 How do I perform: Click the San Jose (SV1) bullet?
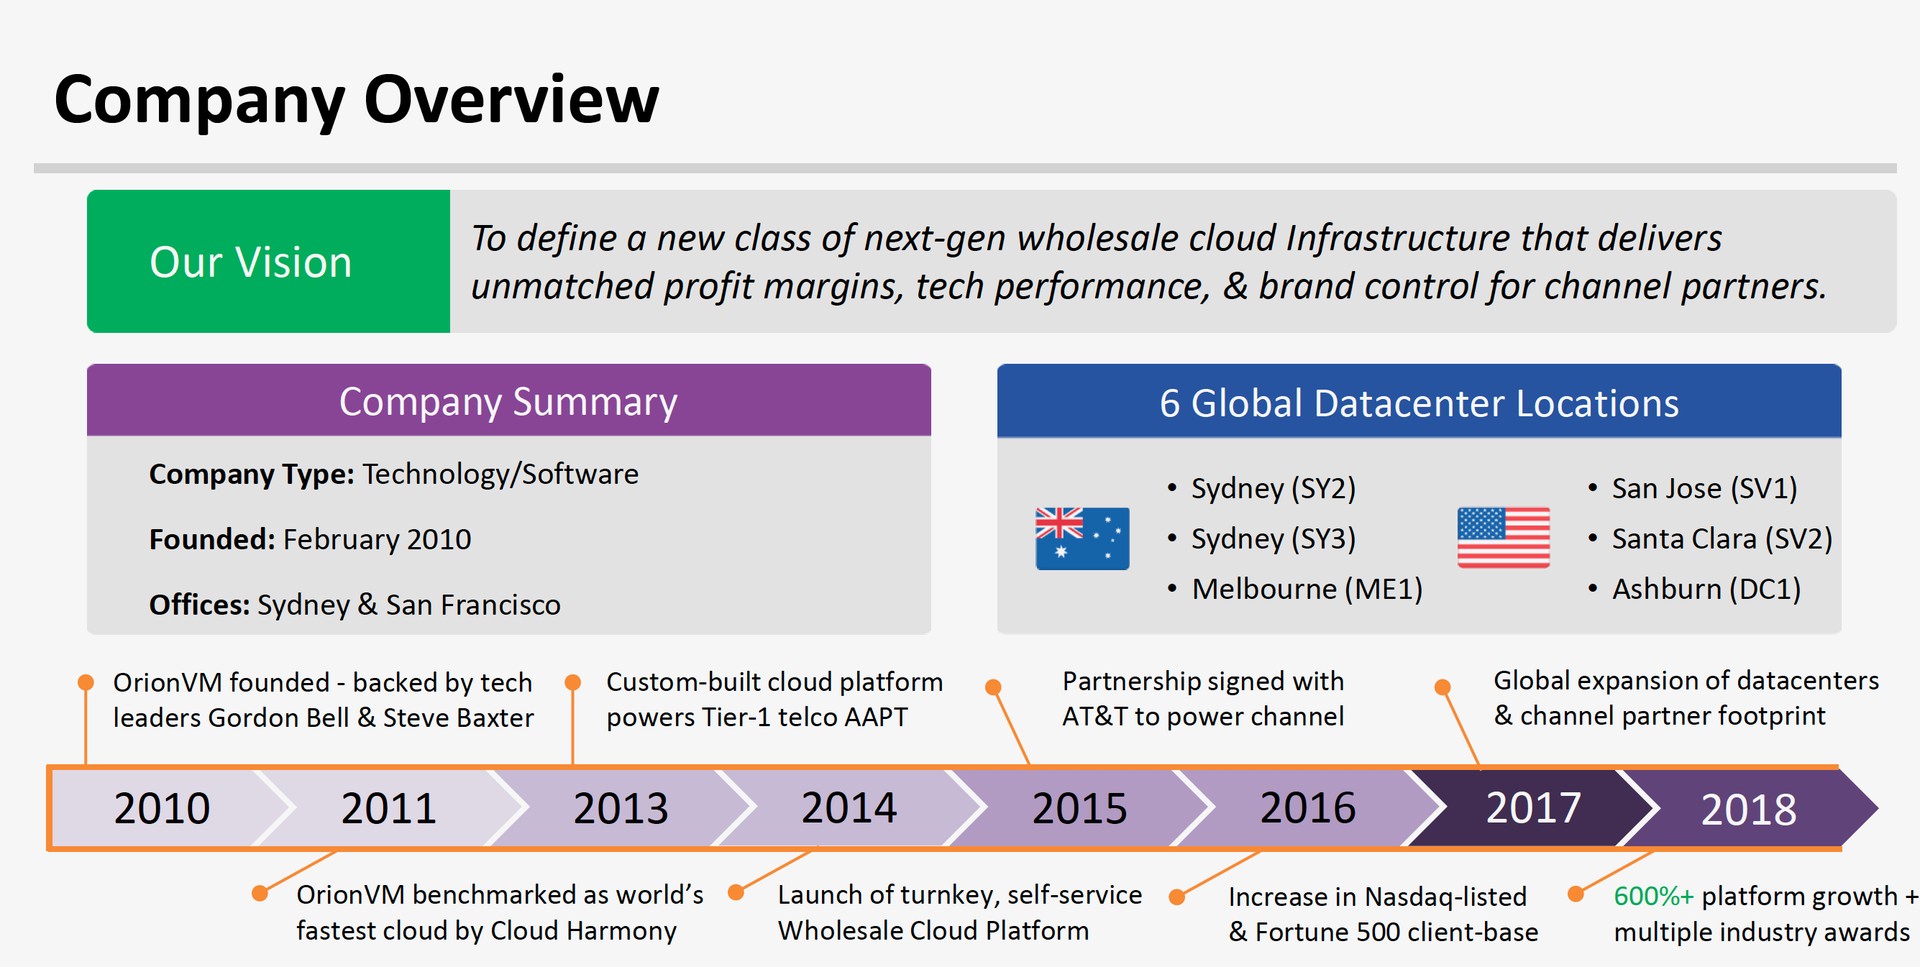(1693, 488)
